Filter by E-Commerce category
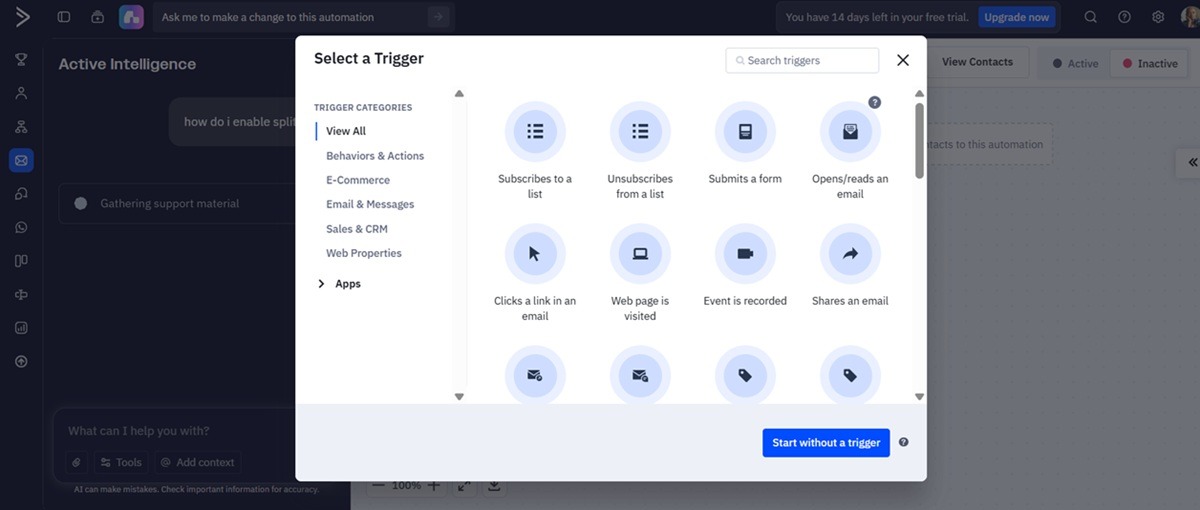This screenshot has width=1200, height=510. click(358, 180)
